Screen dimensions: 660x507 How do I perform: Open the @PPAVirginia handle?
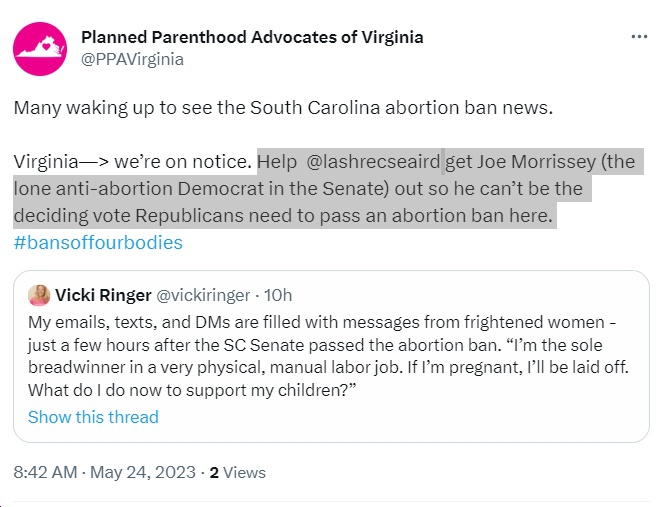click(x=132, y=59)
